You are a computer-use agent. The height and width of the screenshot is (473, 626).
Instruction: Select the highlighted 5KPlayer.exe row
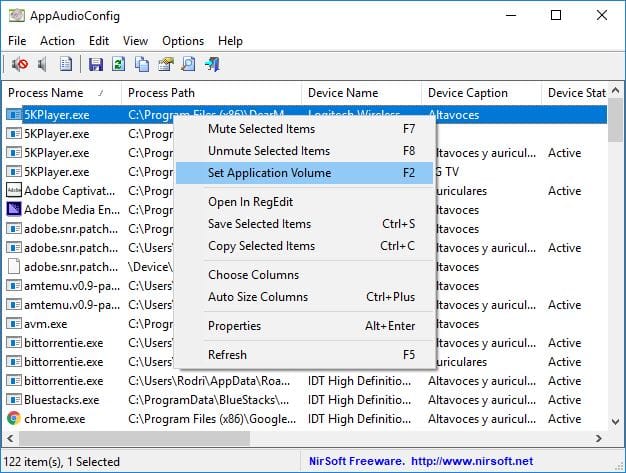click(x=306, y=115)
